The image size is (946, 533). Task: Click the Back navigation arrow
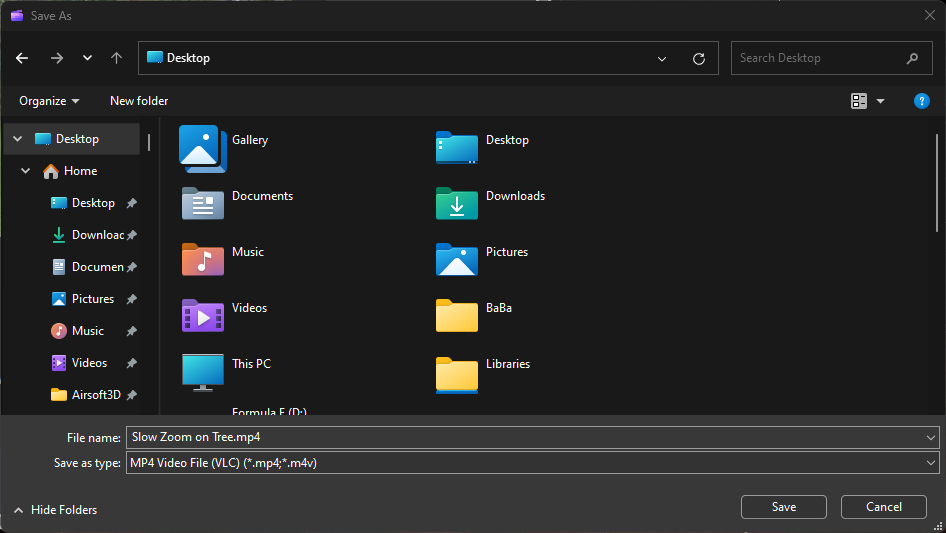[22, 58]
